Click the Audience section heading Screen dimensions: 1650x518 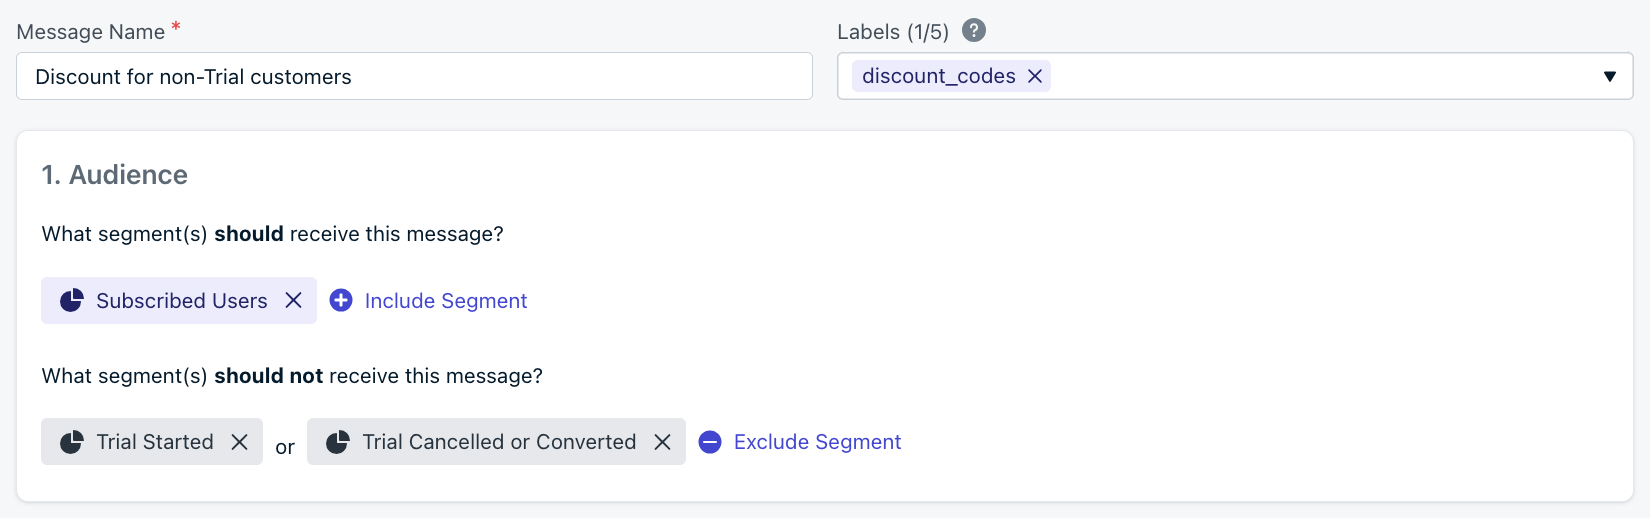115,175
